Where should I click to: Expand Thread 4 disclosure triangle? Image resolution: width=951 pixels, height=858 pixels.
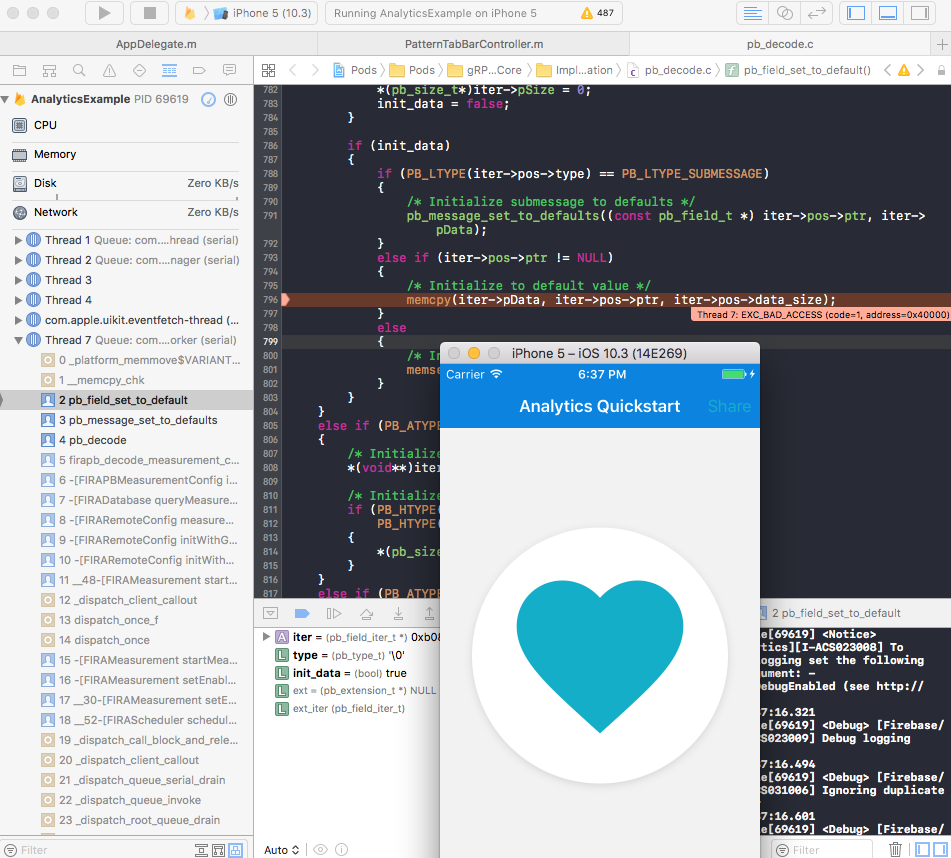(x=18, y=300)
